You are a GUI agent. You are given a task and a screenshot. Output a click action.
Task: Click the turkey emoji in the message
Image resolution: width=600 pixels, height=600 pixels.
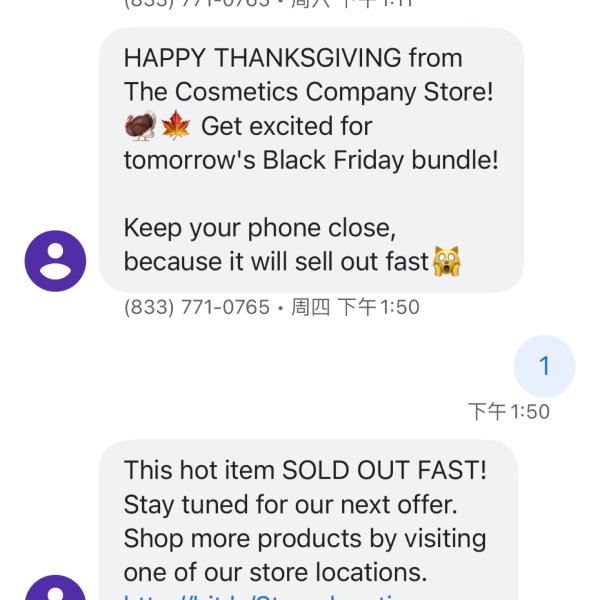(140, 126)
